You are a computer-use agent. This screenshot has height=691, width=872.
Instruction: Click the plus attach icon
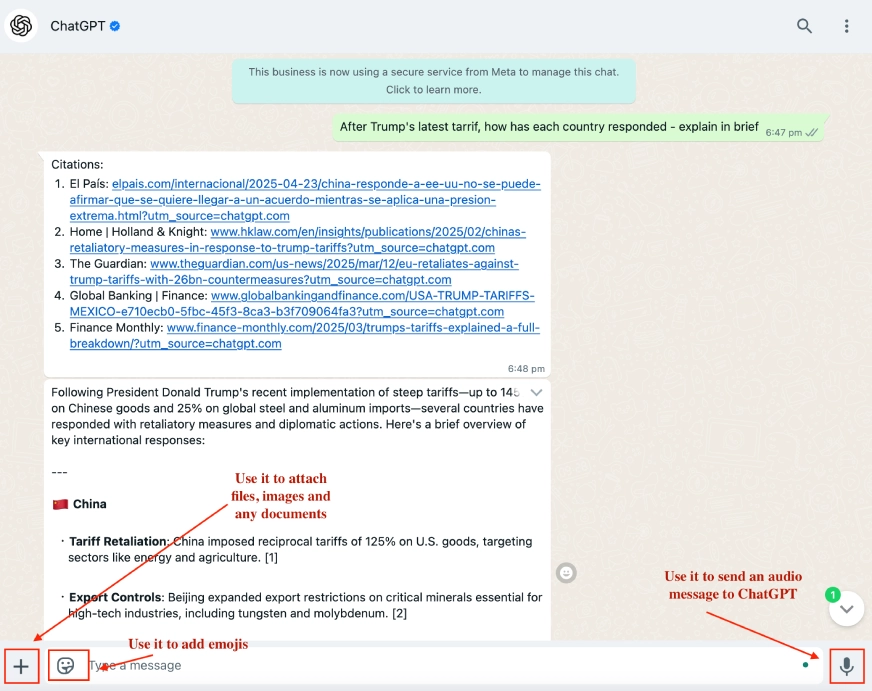[x=21, y=666]
